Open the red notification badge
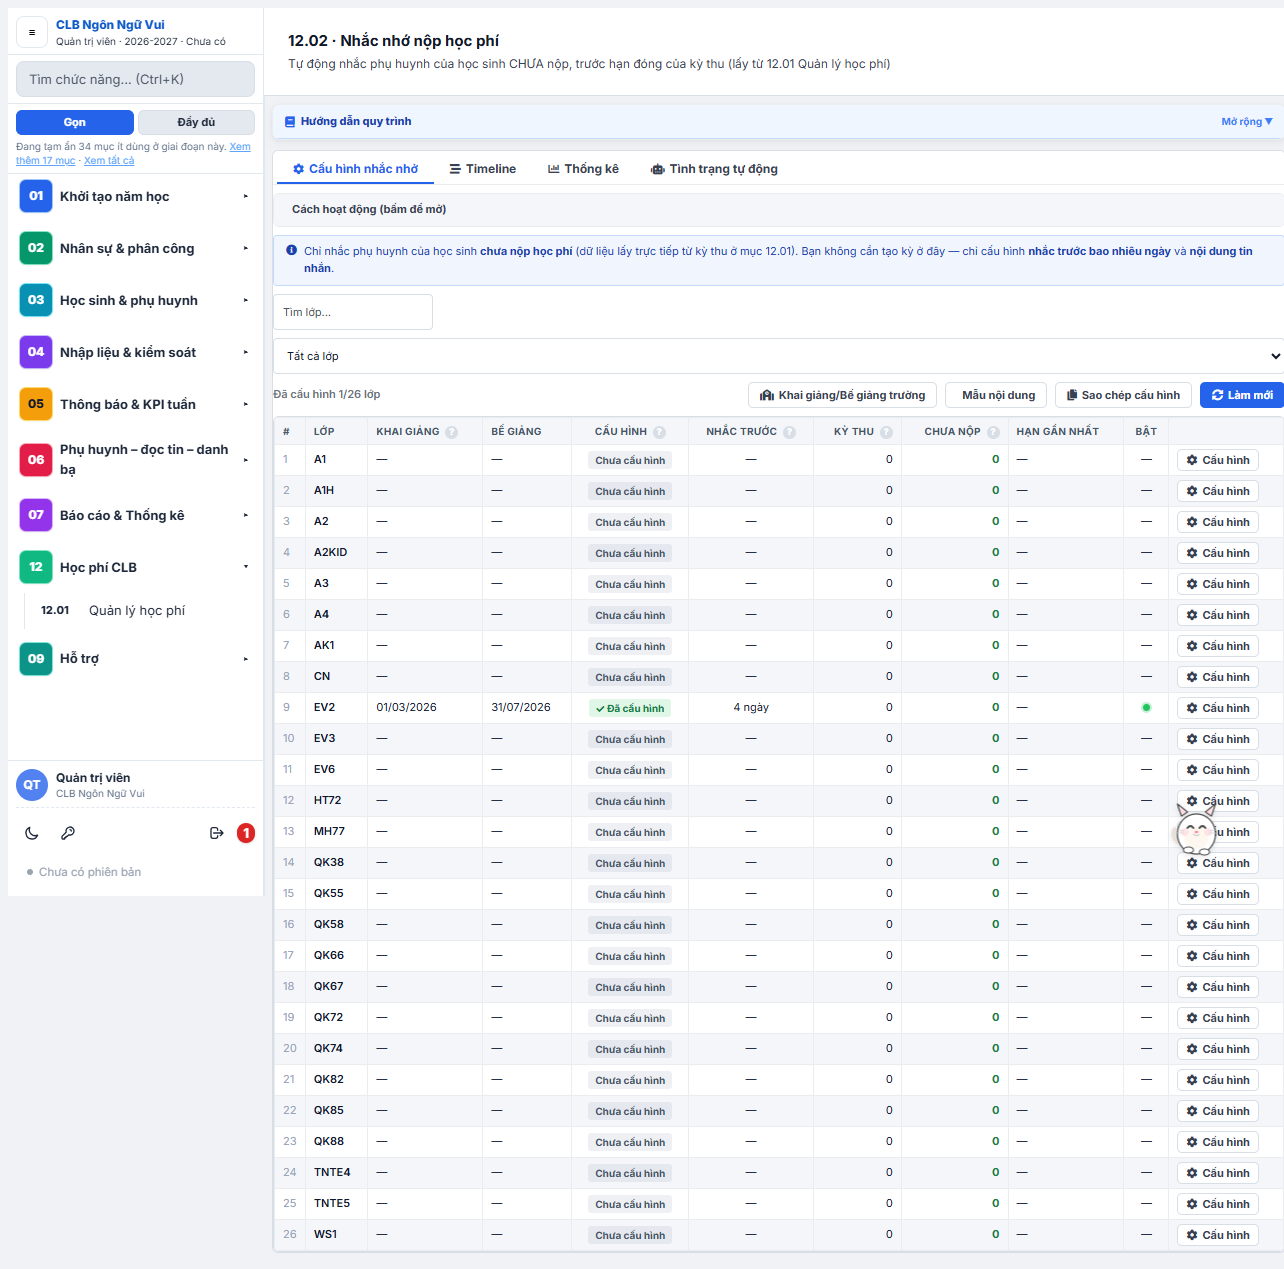Screen dimensions: 1284x1269 (246, 833)
